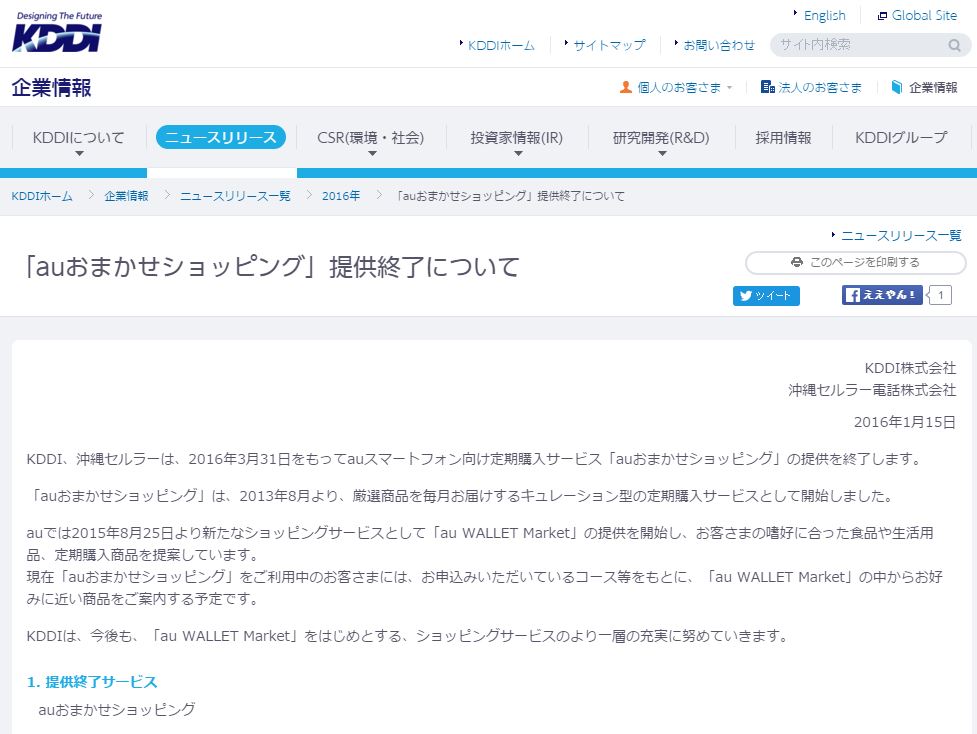Expand the 研究開発(R&D) menu arrow
This screenshot has height=734, width=977.
point(662,153)
